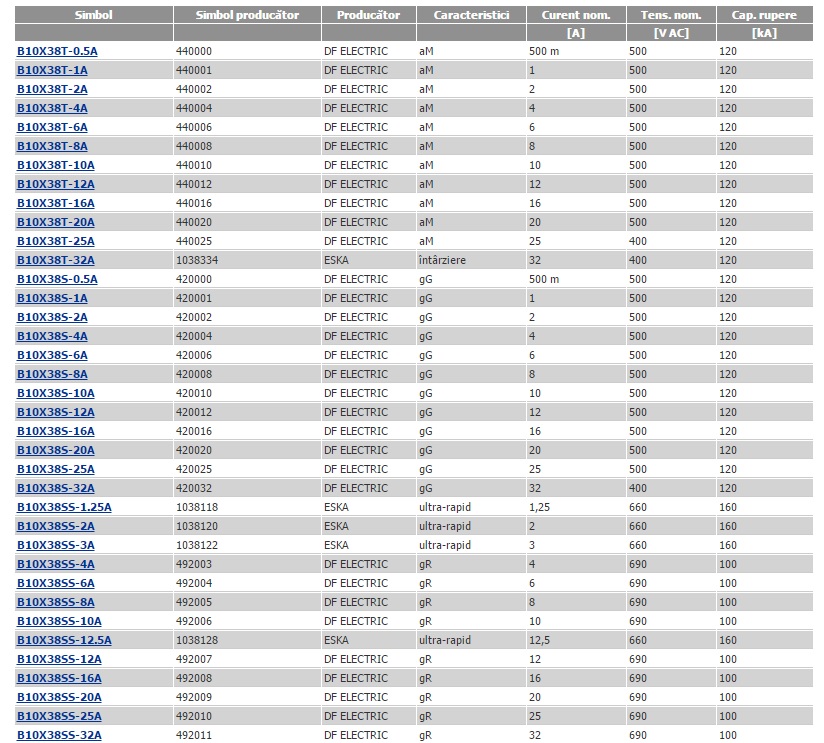Image resolution: width=824 pixels, height=743 pixels.
Task: Click the Simbol column header
Action: tap(94, 15)
